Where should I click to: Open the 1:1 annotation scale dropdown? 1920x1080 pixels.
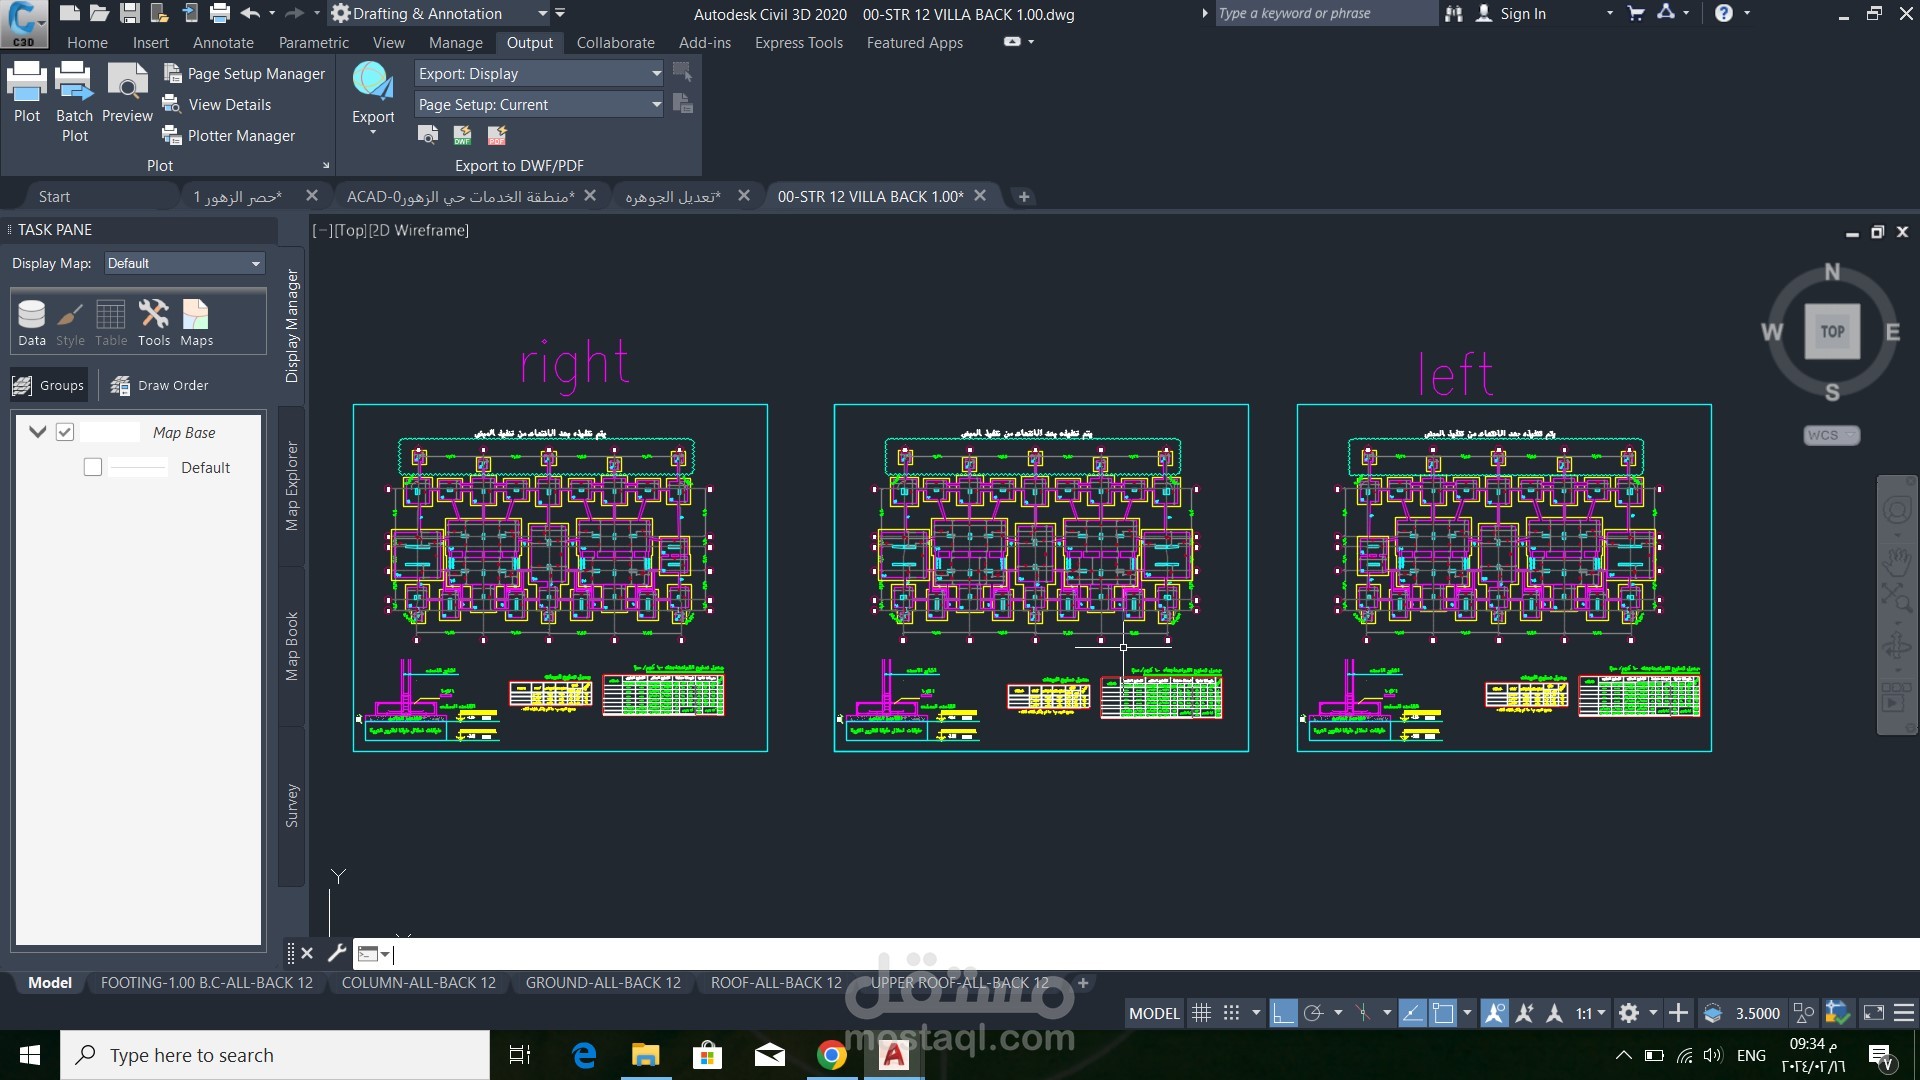[1590, 1013]
